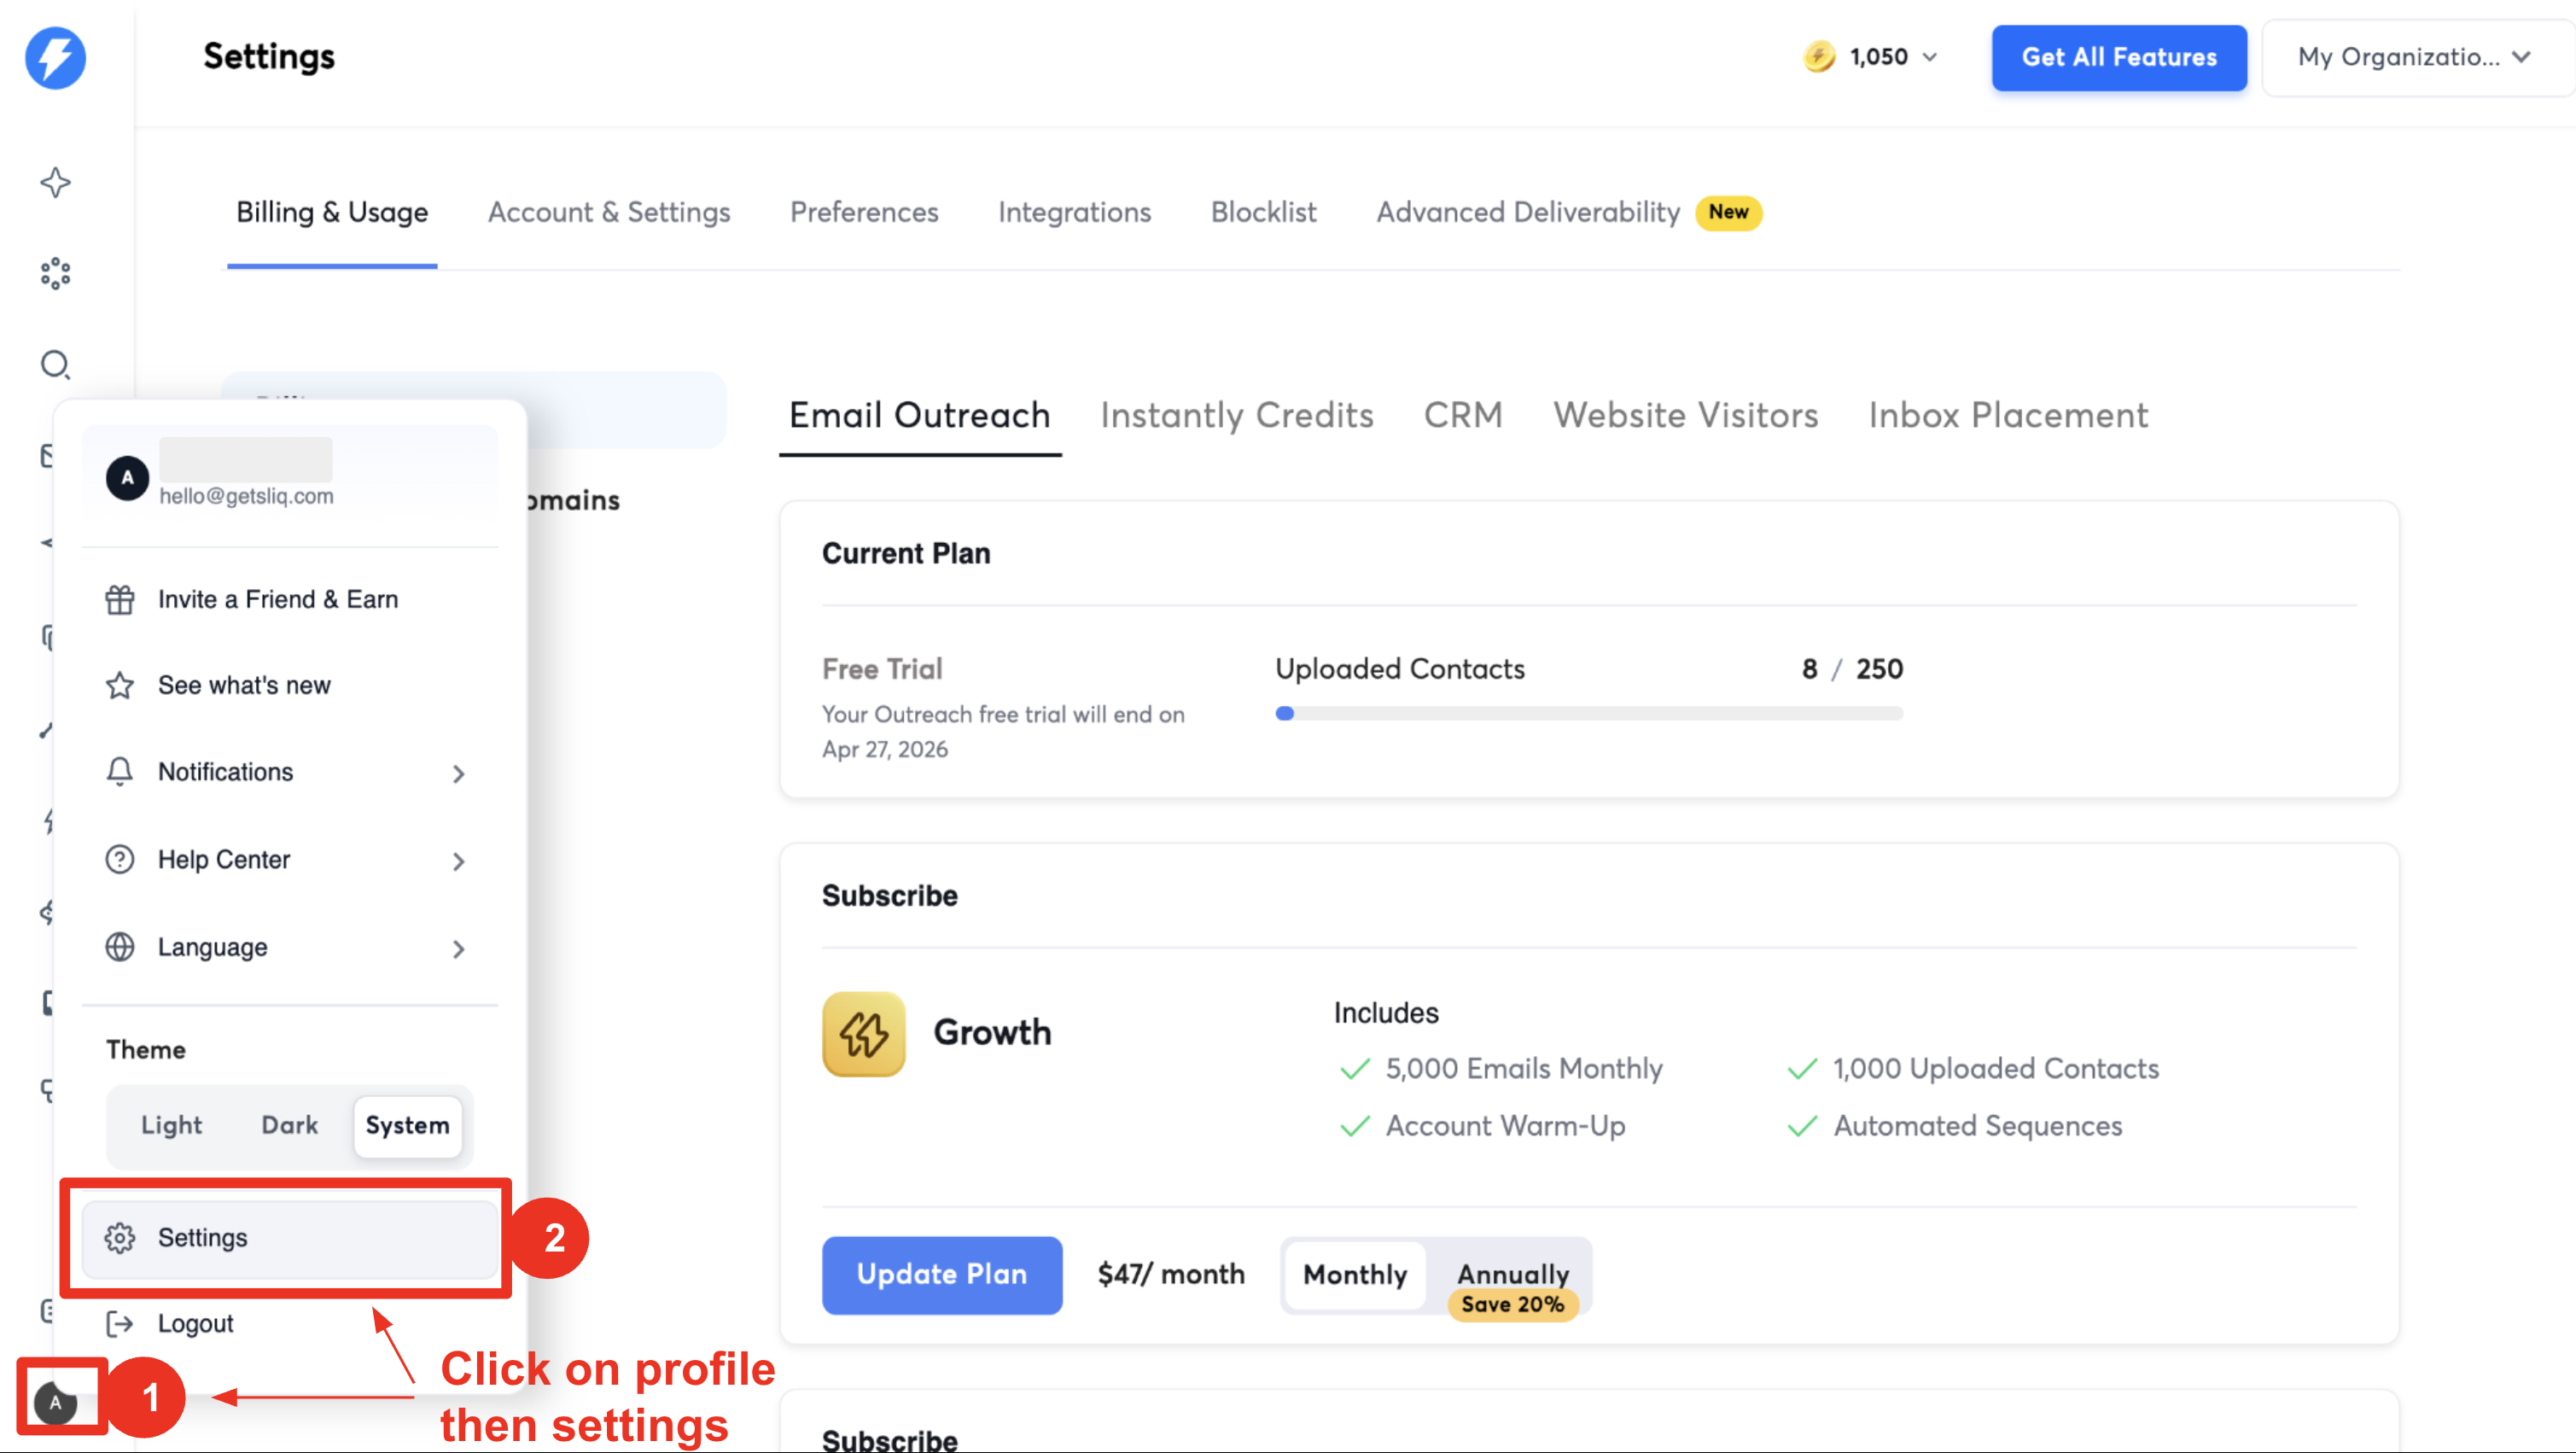Click the Notifications bell icon
The width and height of the screenshot is (2576, 1453).
[x=120, y=772]
